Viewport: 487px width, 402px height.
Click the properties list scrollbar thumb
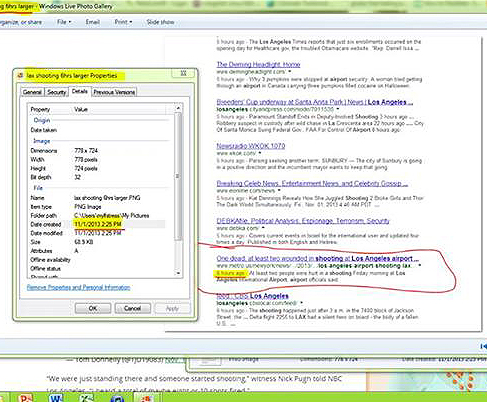(x=178, y=176)
